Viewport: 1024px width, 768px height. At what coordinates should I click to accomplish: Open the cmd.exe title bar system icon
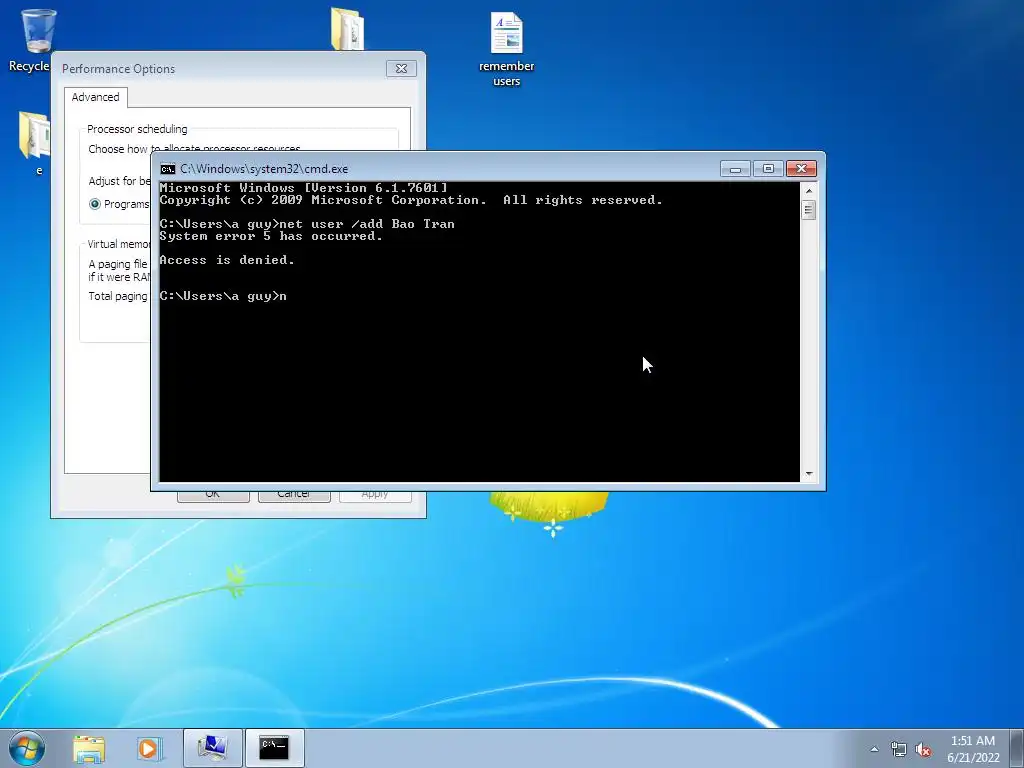click(168, 169)
